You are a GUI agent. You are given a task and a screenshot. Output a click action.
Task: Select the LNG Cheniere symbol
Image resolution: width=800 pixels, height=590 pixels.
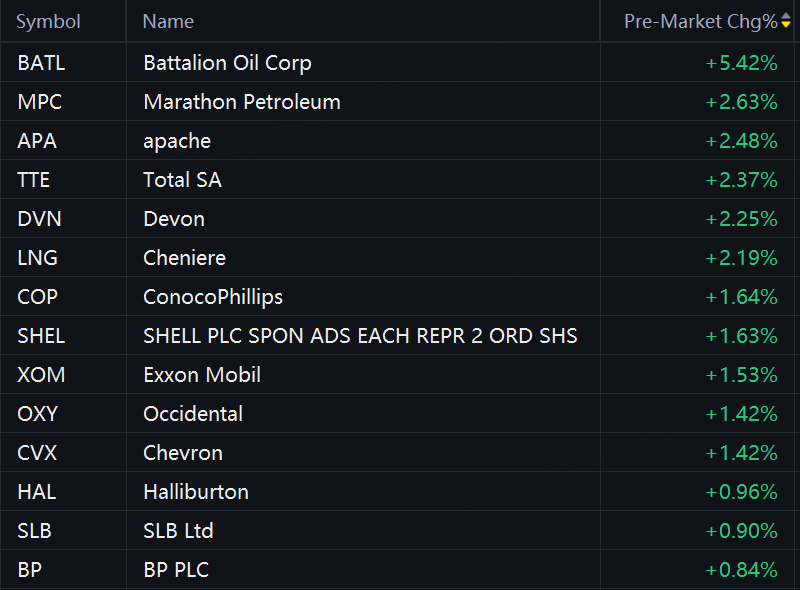point(38,258)
